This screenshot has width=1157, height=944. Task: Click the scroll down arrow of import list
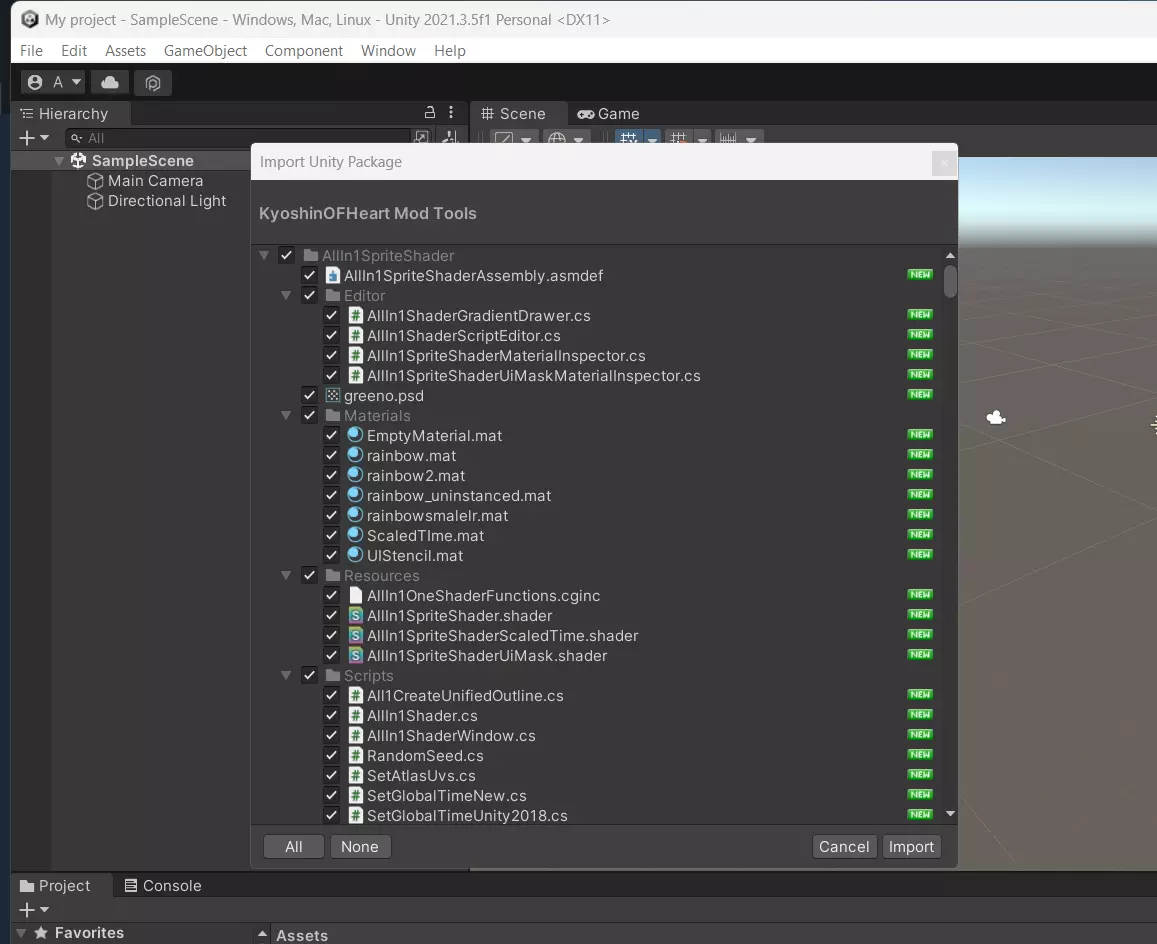(950, 813)
